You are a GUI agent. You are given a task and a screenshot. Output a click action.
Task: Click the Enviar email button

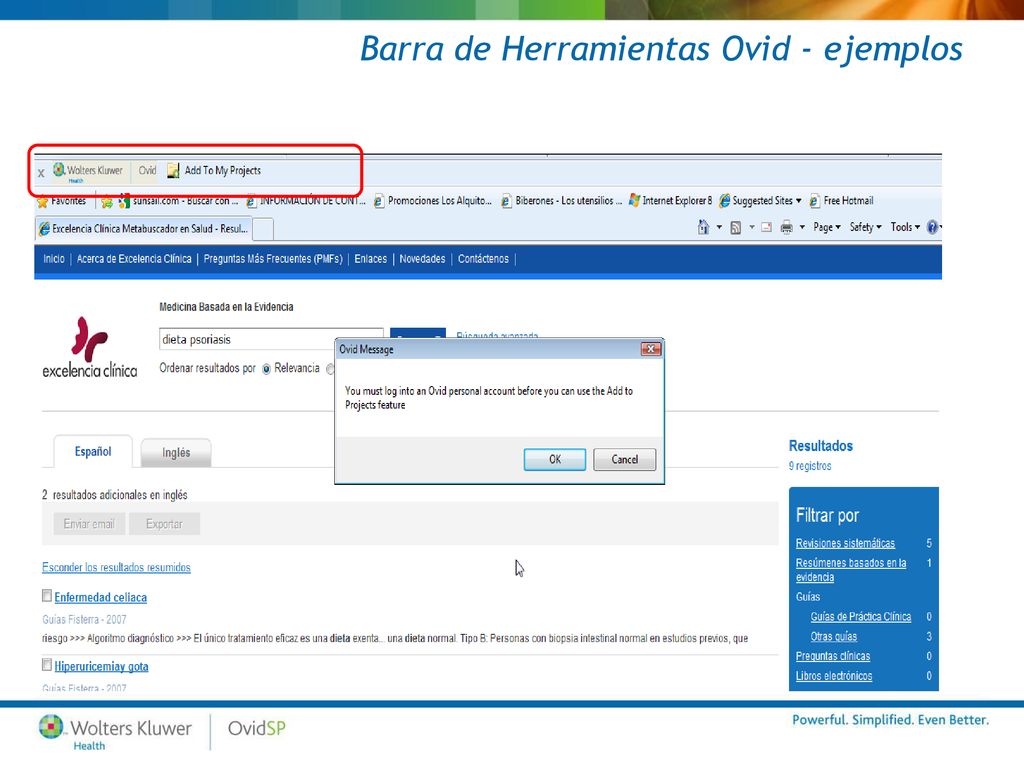click(89, 524)
